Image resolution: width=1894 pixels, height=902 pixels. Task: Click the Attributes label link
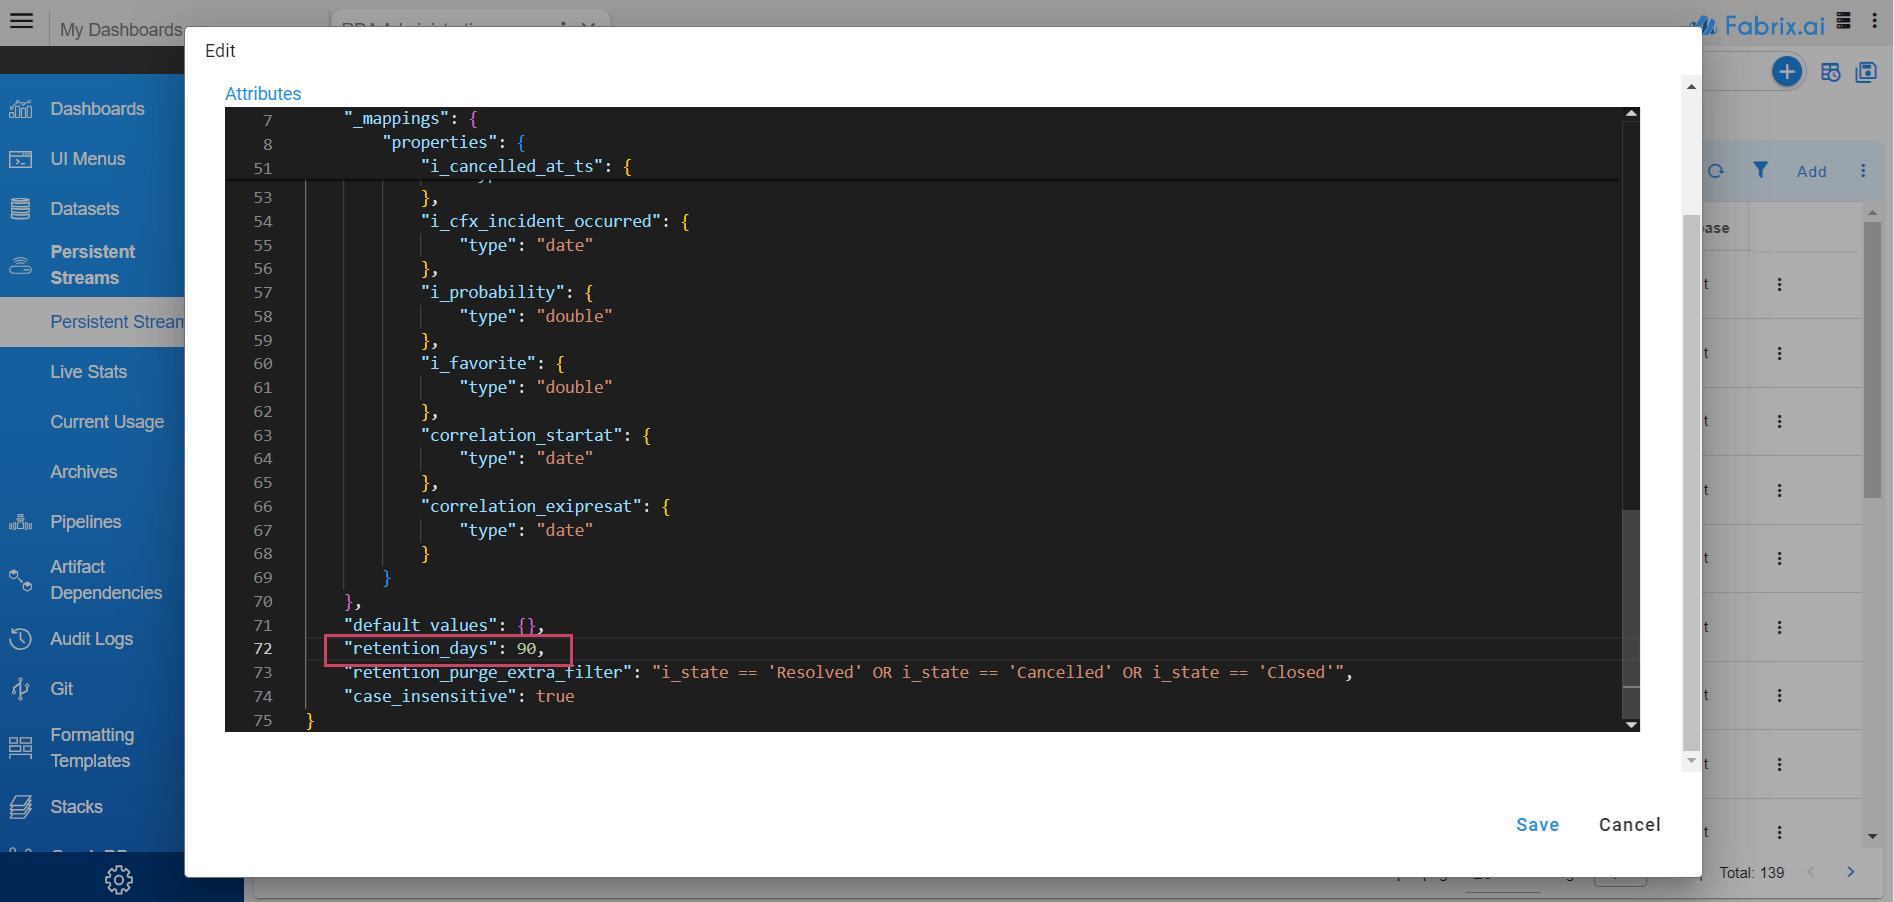[263, 94]
